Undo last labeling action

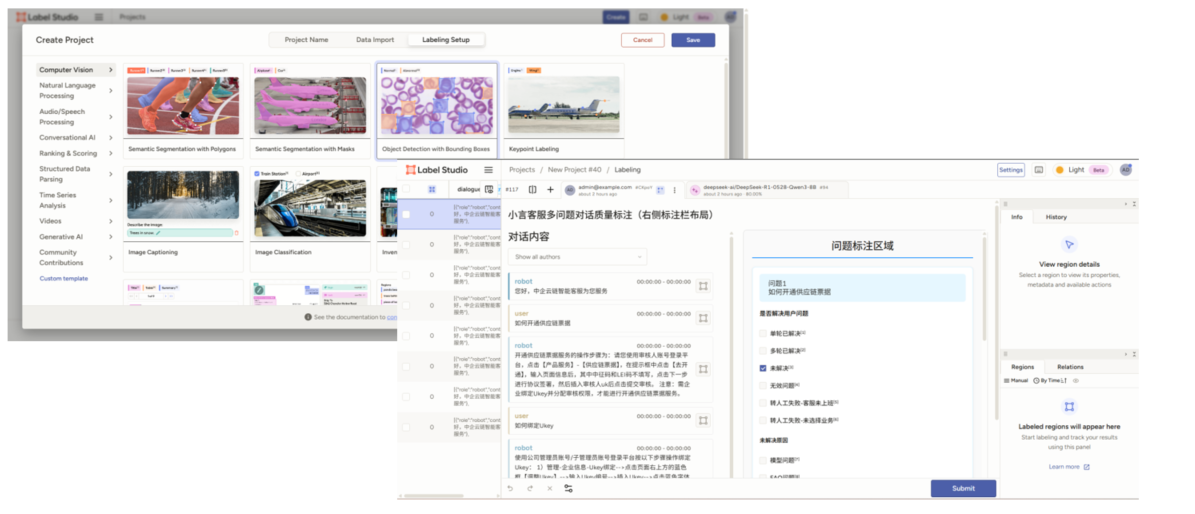(510, 488)
